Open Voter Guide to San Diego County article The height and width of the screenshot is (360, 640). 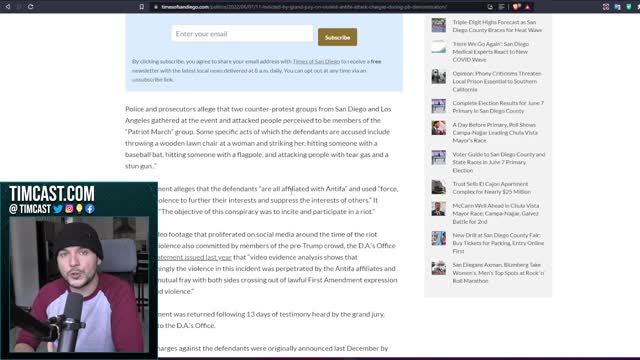click(499, 162)
